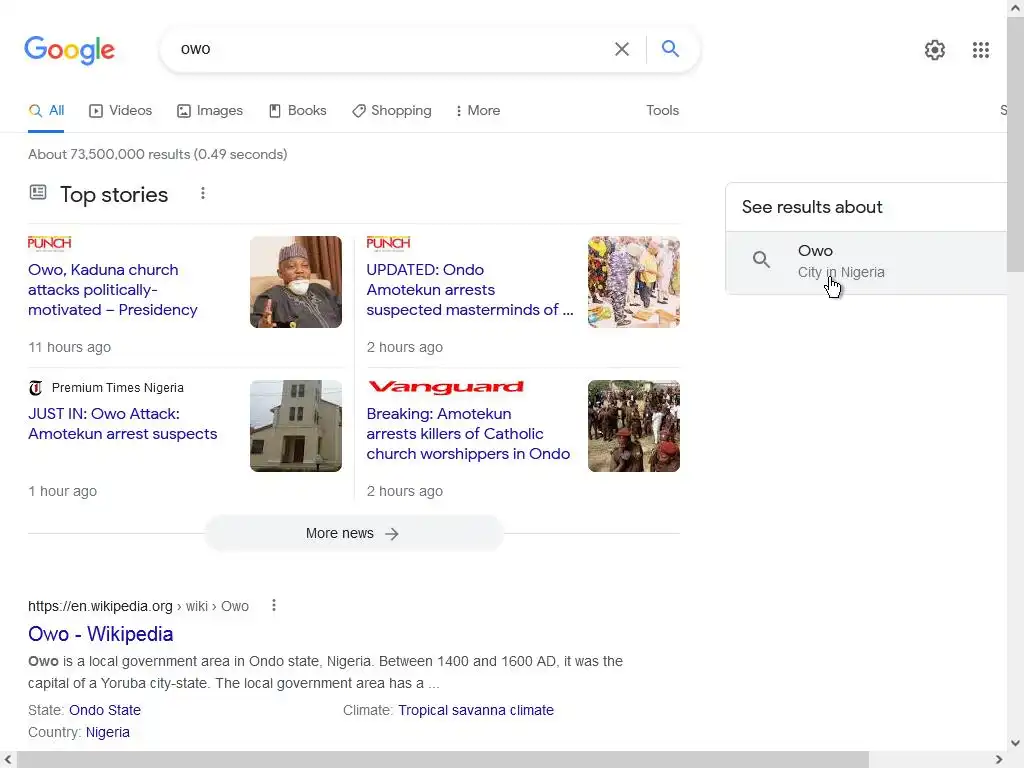Open the Tools options
This screenshot has width=1024, height=768.
coord(662,110)
